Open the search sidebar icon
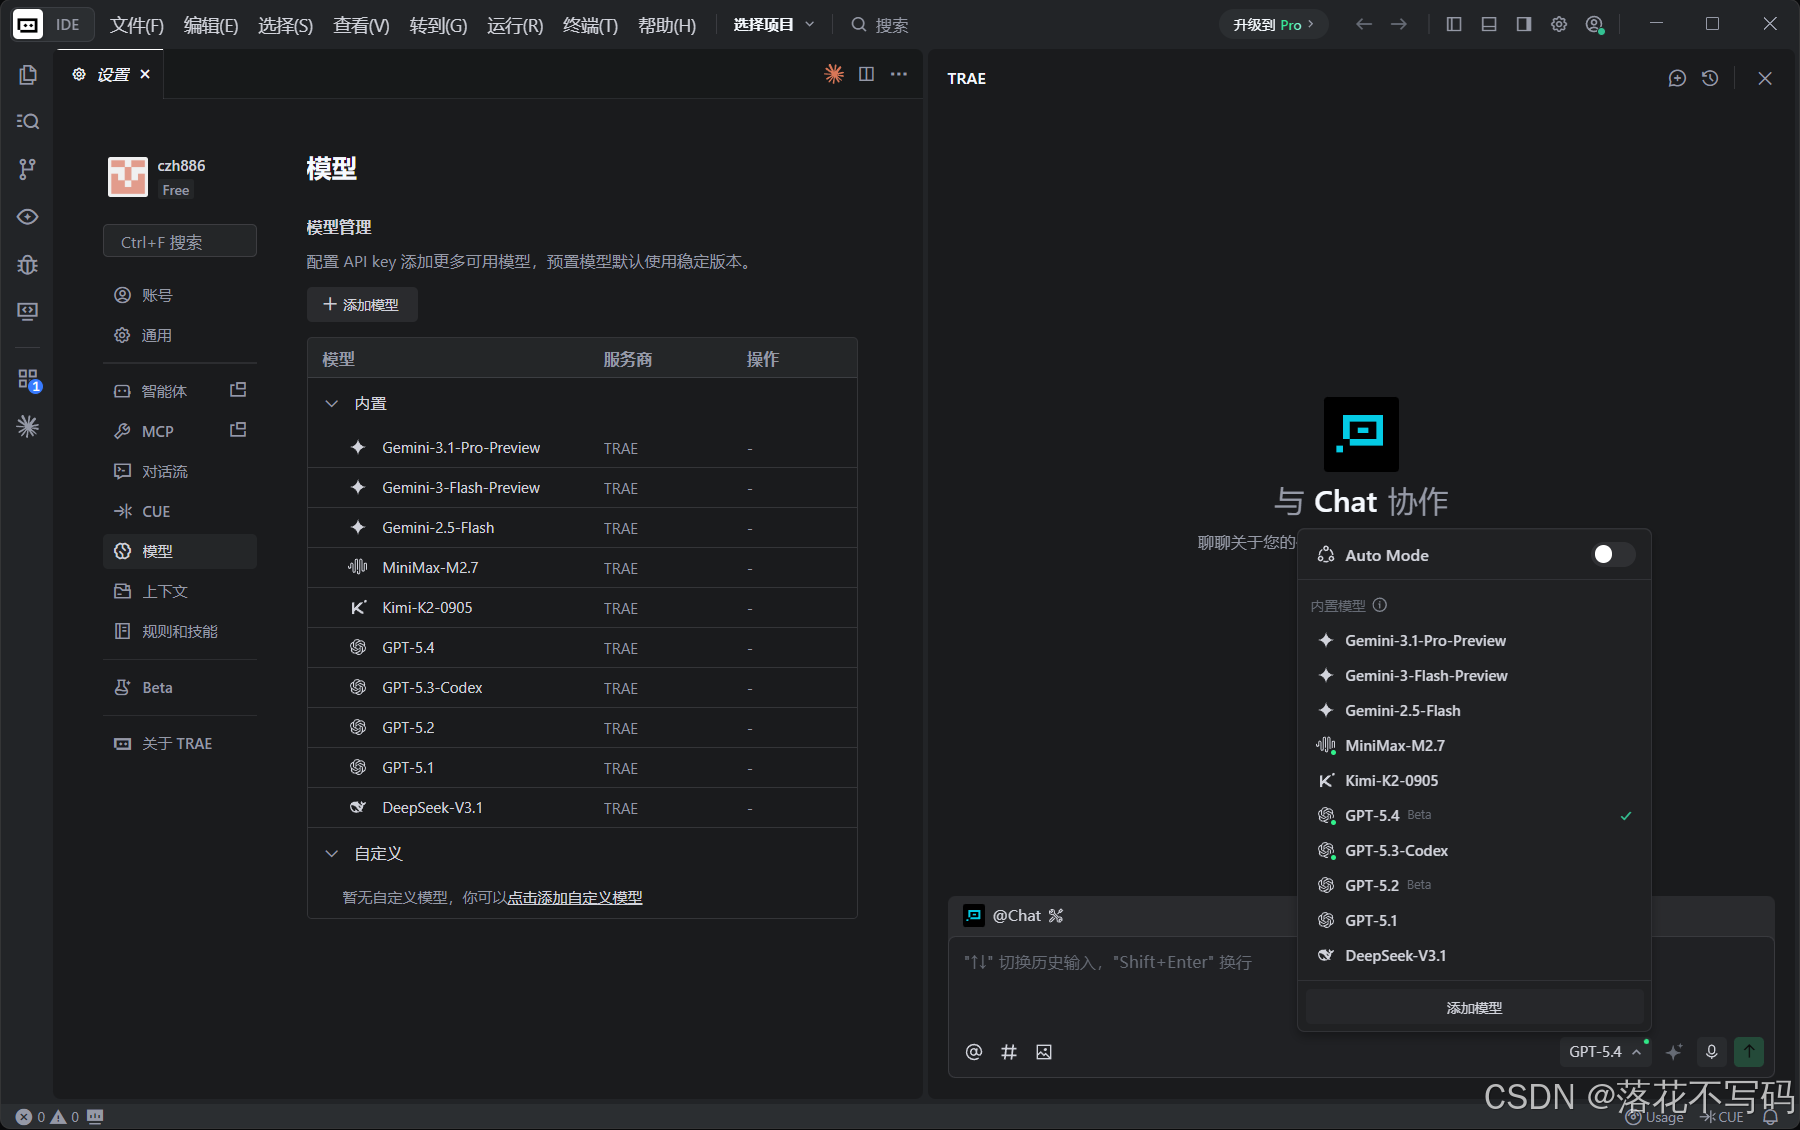 [x=28, y=121]
